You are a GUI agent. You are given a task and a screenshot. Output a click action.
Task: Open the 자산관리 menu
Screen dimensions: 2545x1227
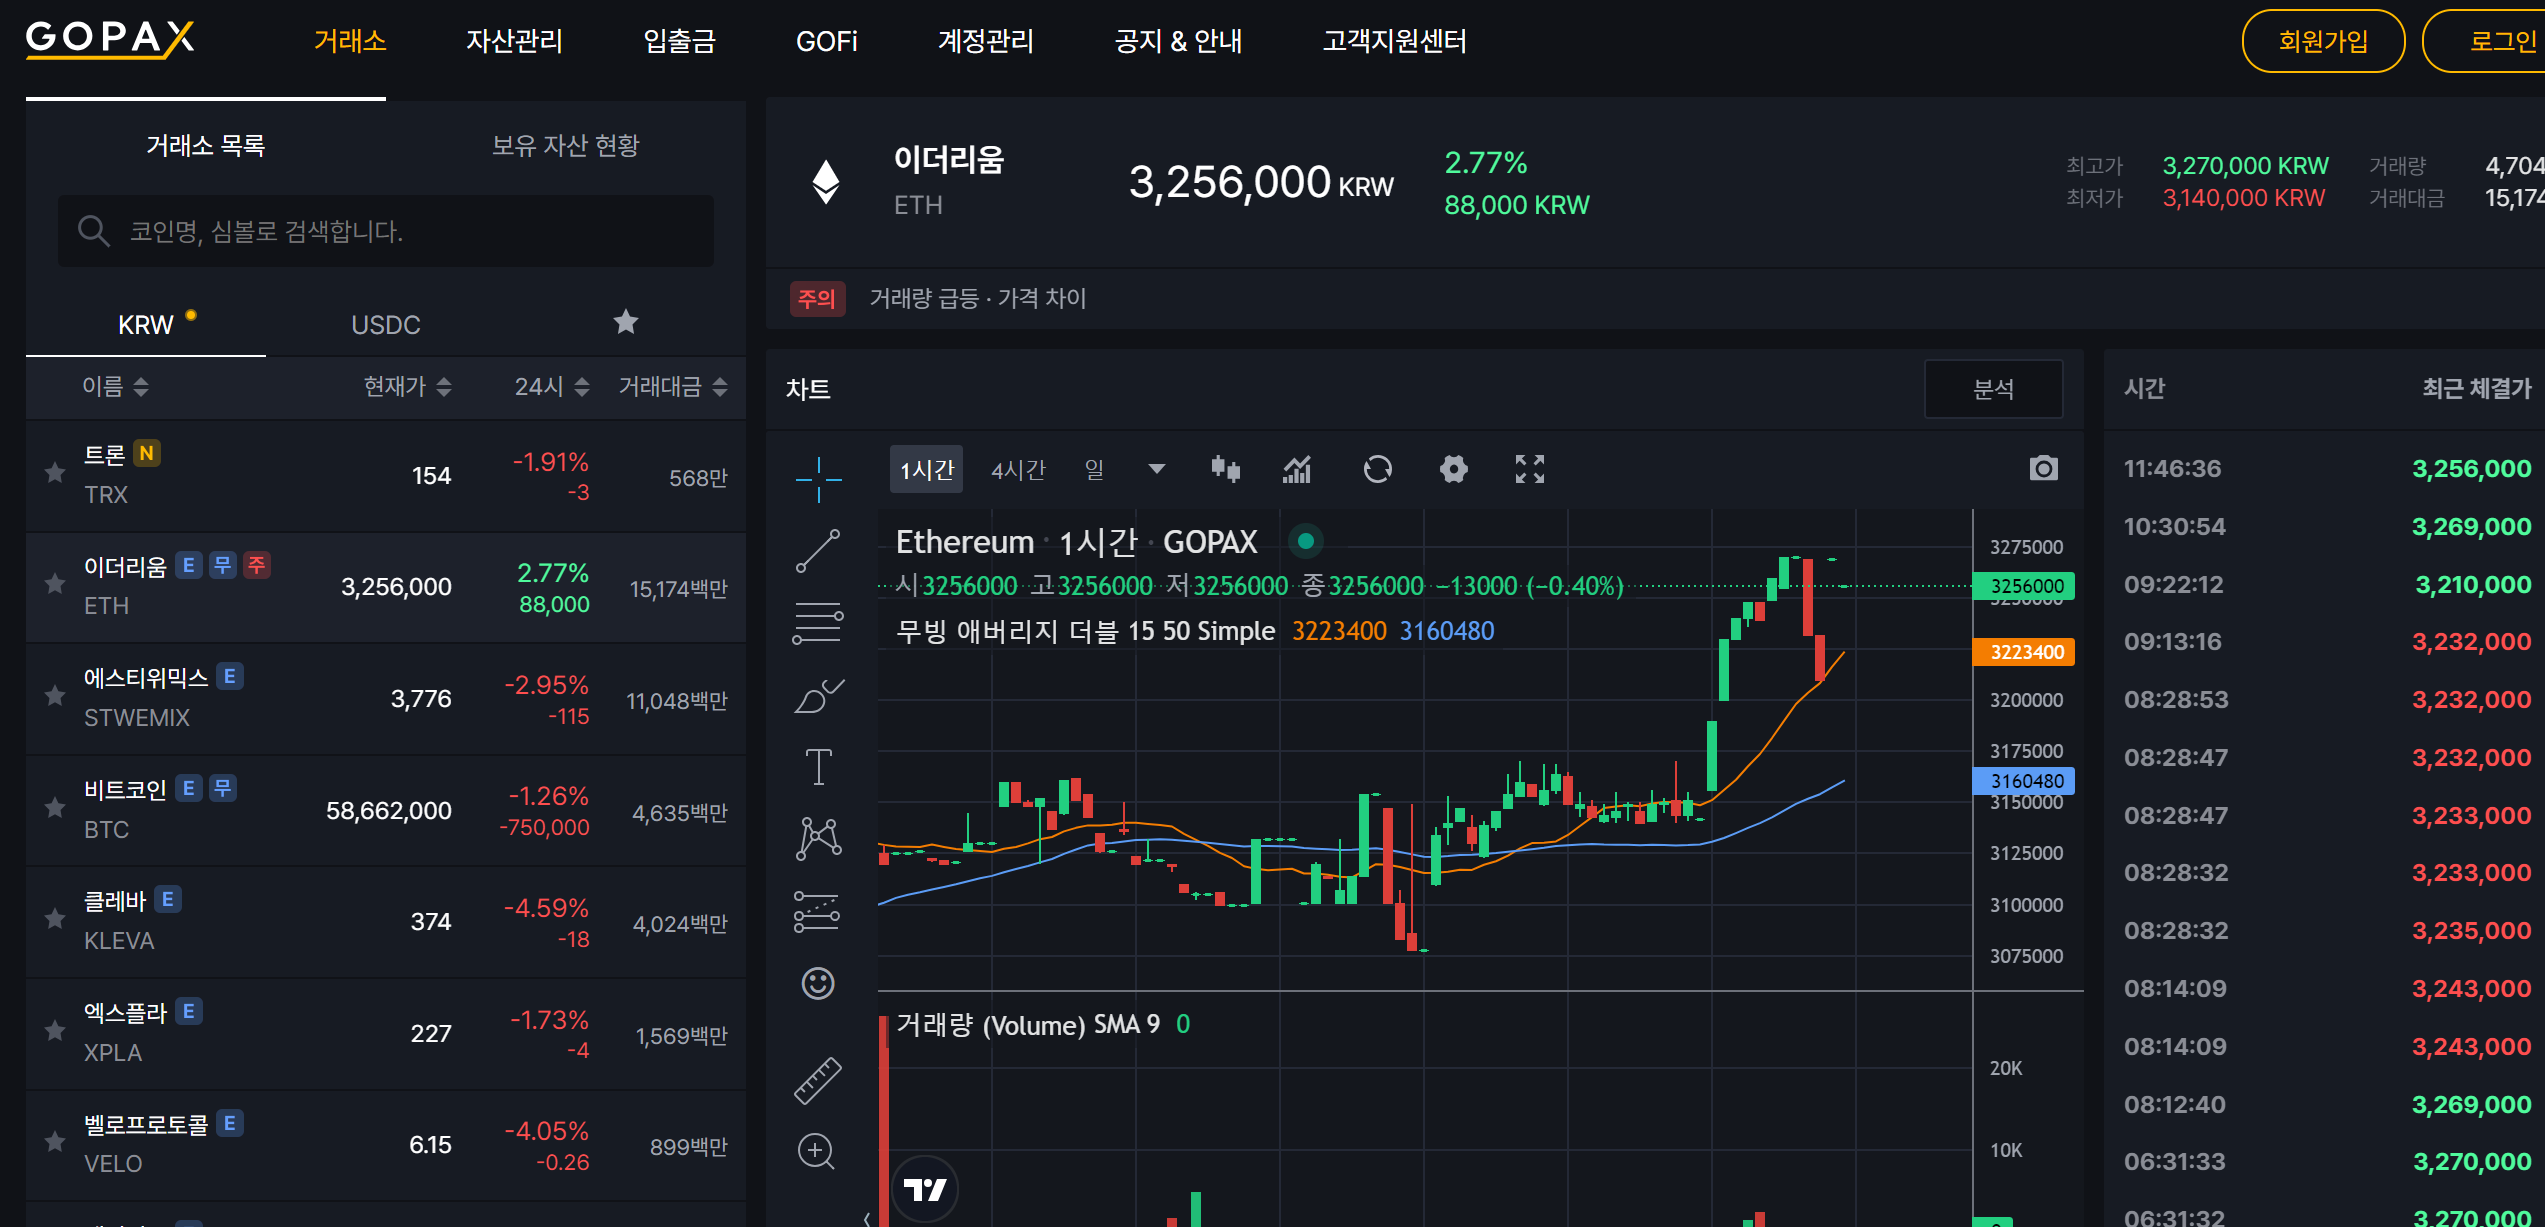tap(514, 41)
